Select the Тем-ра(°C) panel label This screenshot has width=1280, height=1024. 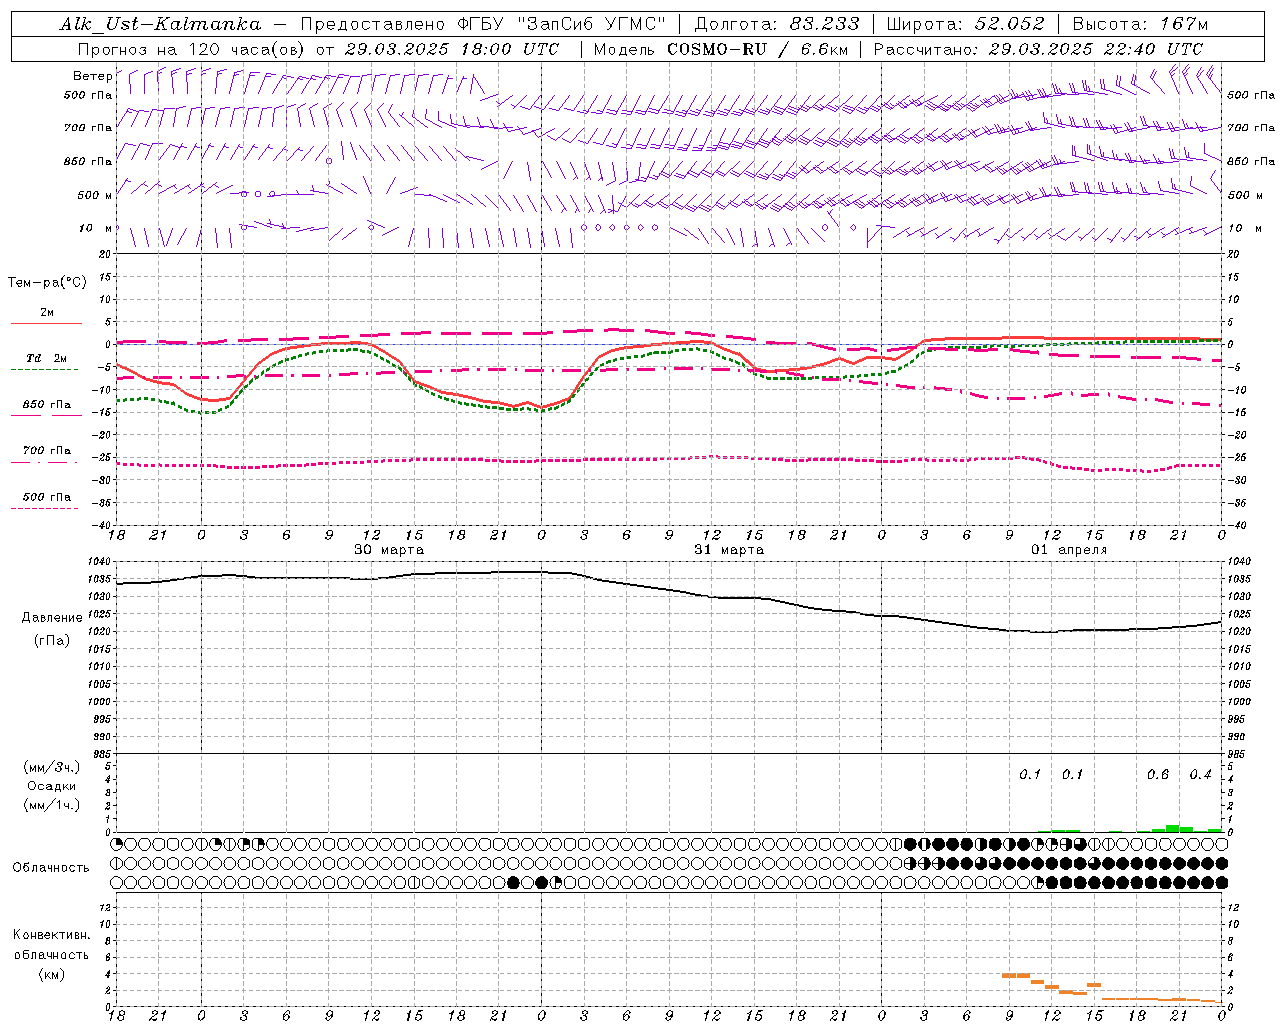point(47,283)
